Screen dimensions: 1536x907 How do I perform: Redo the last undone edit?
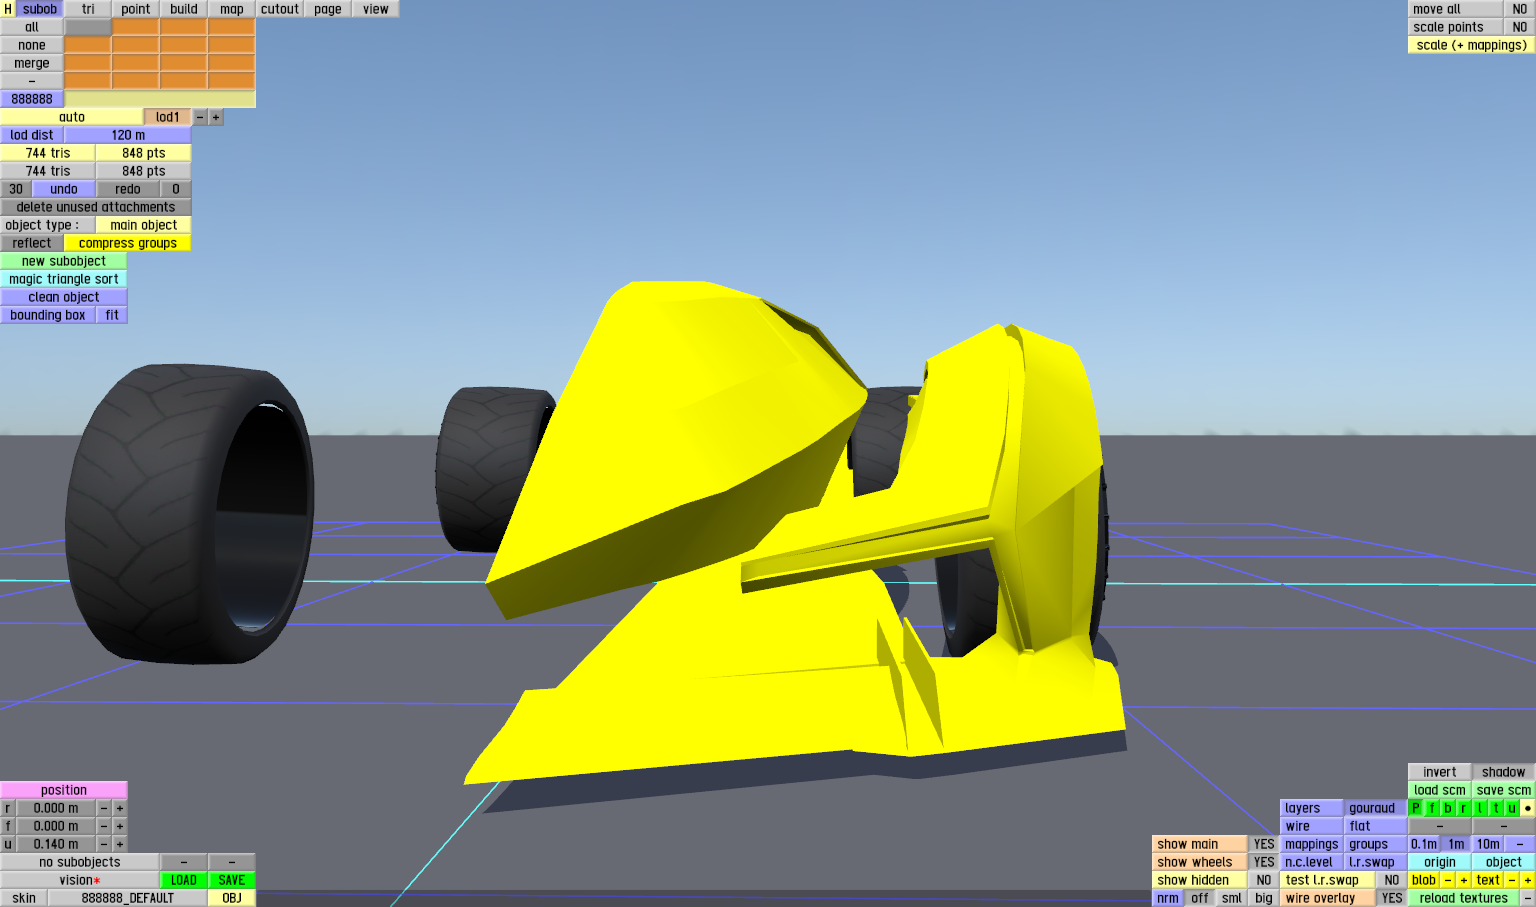[x=128, y=189]
